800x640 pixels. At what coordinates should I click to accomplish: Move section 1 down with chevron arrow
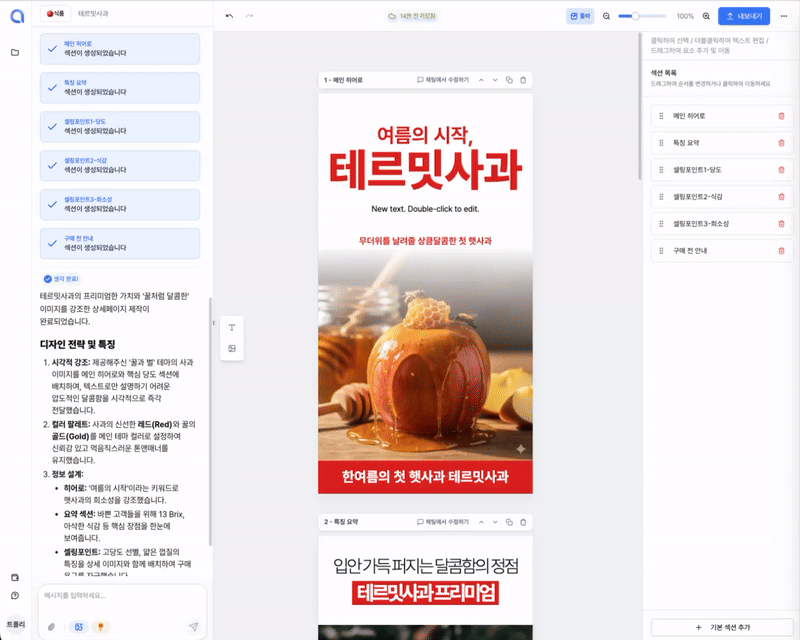pyautogui.click(x=494, y=79)
